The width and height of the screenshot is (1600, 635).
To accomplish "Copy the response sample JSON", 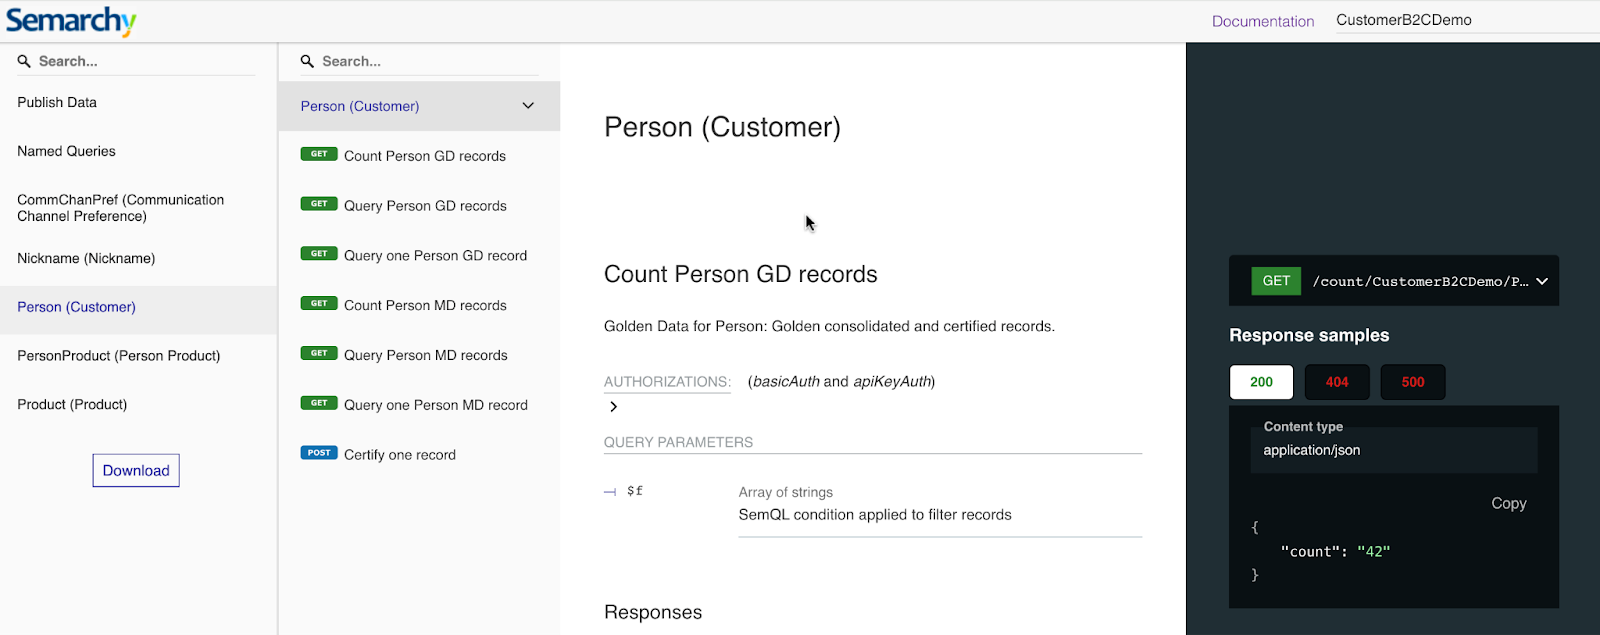I will 1508,504.
